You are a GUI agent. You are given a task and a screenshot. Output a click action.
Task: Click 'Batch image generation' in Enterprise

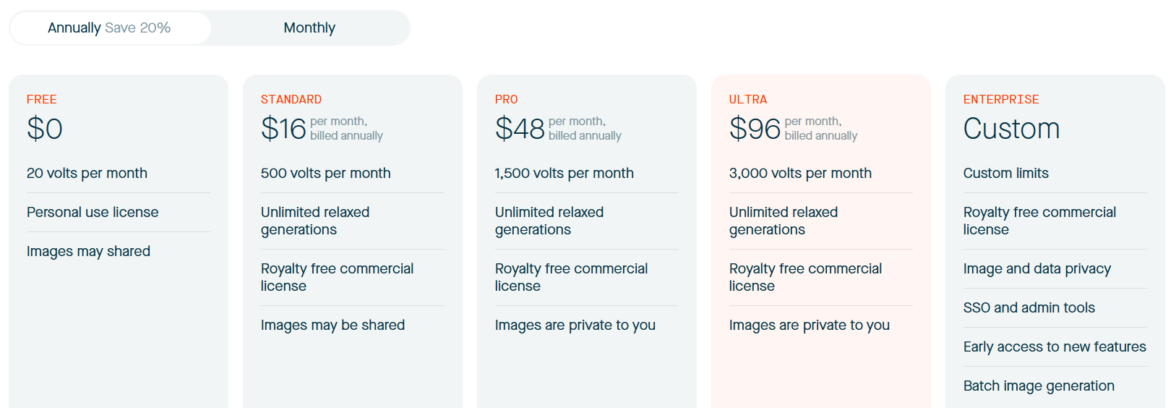point(1038,386)
